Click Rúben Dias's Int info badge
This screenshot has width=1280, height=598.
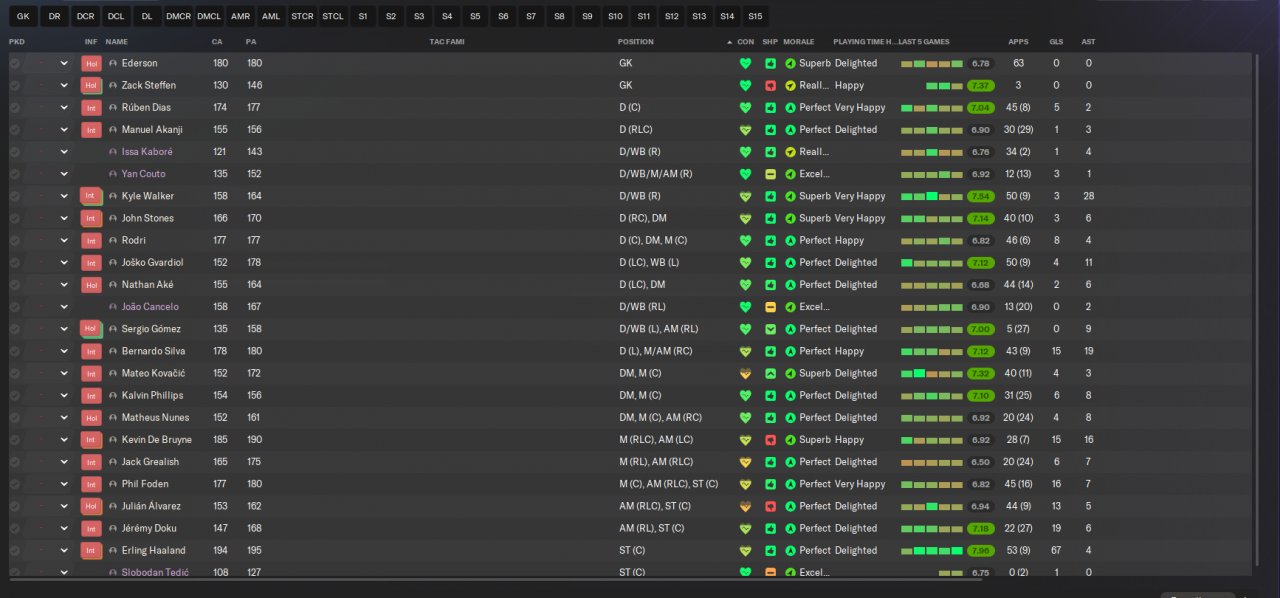pyautogui.click(x=91, y=107)
